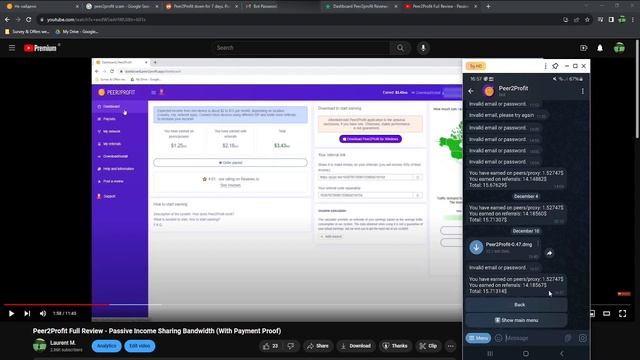The height and width of the screenshot is (360, 640).
Task: Click Show main menu bot button
Action: pos(516,320)
